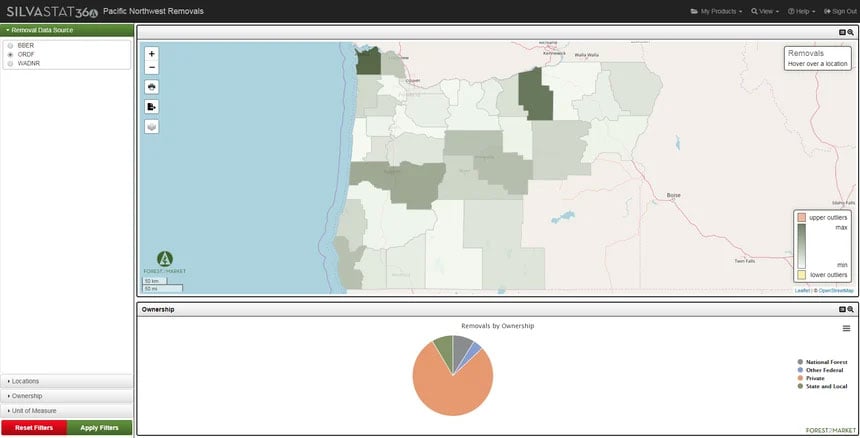
Task: Zoom in on the map
Action: (152, 54)
